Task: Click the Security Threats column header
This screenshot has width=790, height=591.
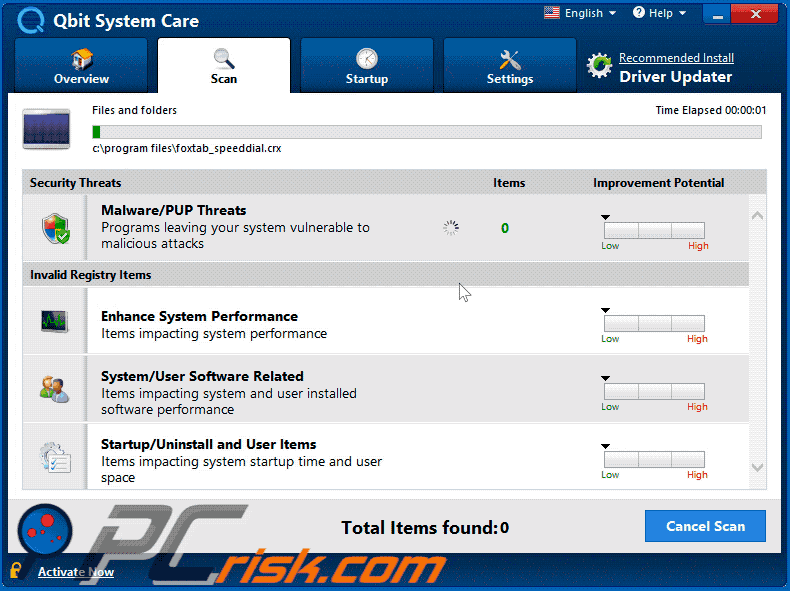Action: [x=76, y=183]
